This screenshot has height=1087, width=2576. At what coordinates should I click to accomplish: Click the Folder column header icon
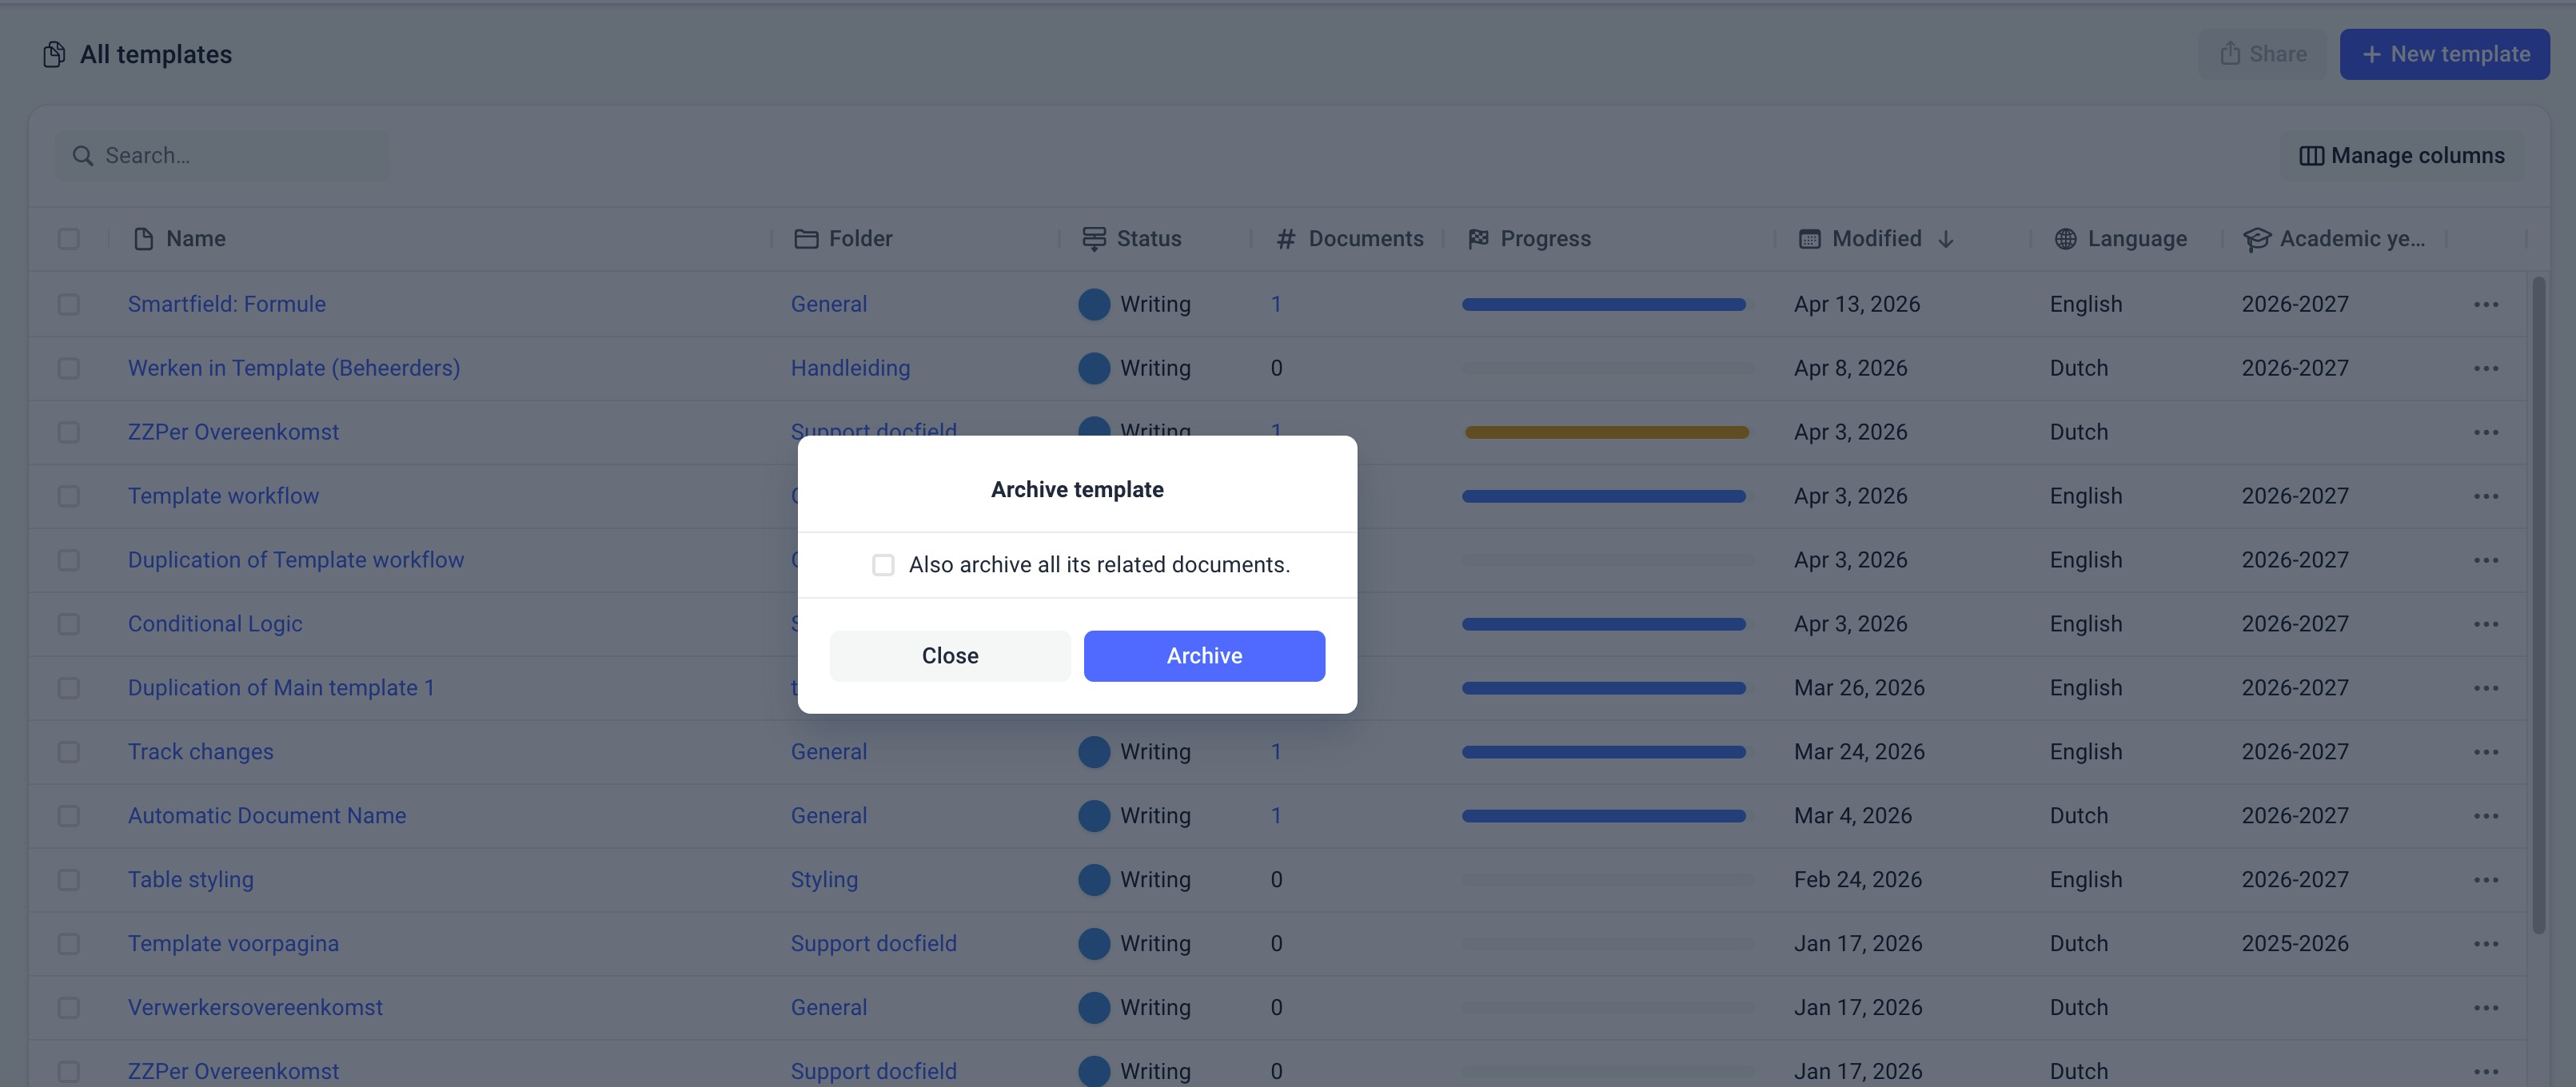806,239
